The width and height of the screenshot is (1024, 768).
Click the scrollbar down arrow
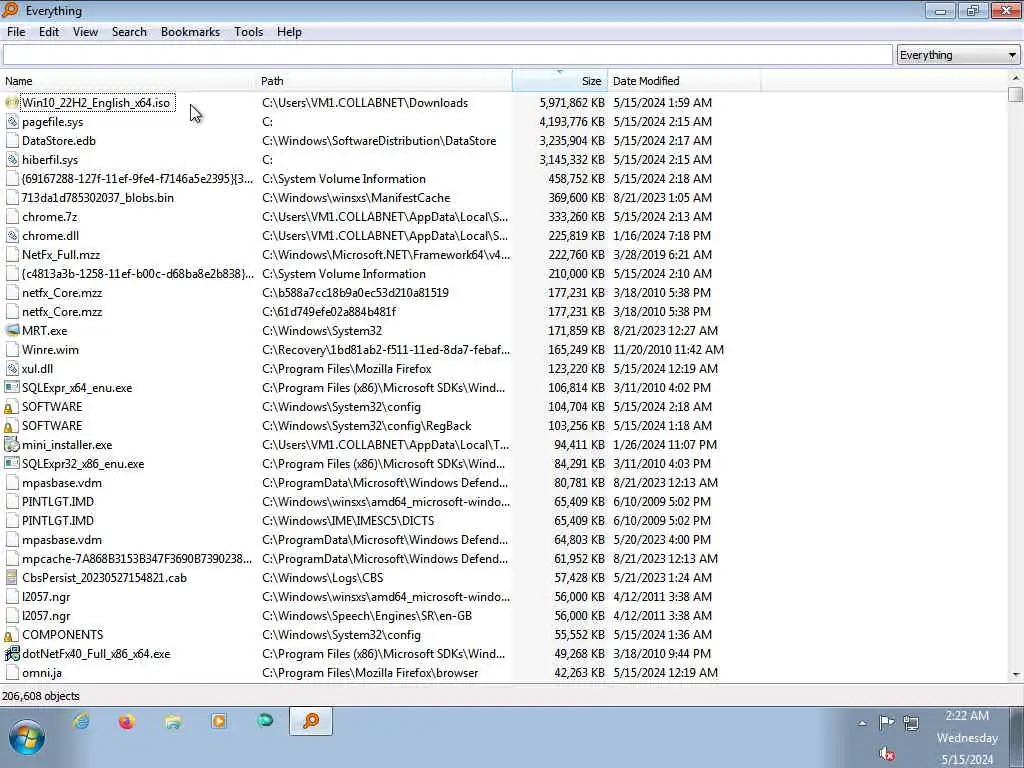[1015, 675]
